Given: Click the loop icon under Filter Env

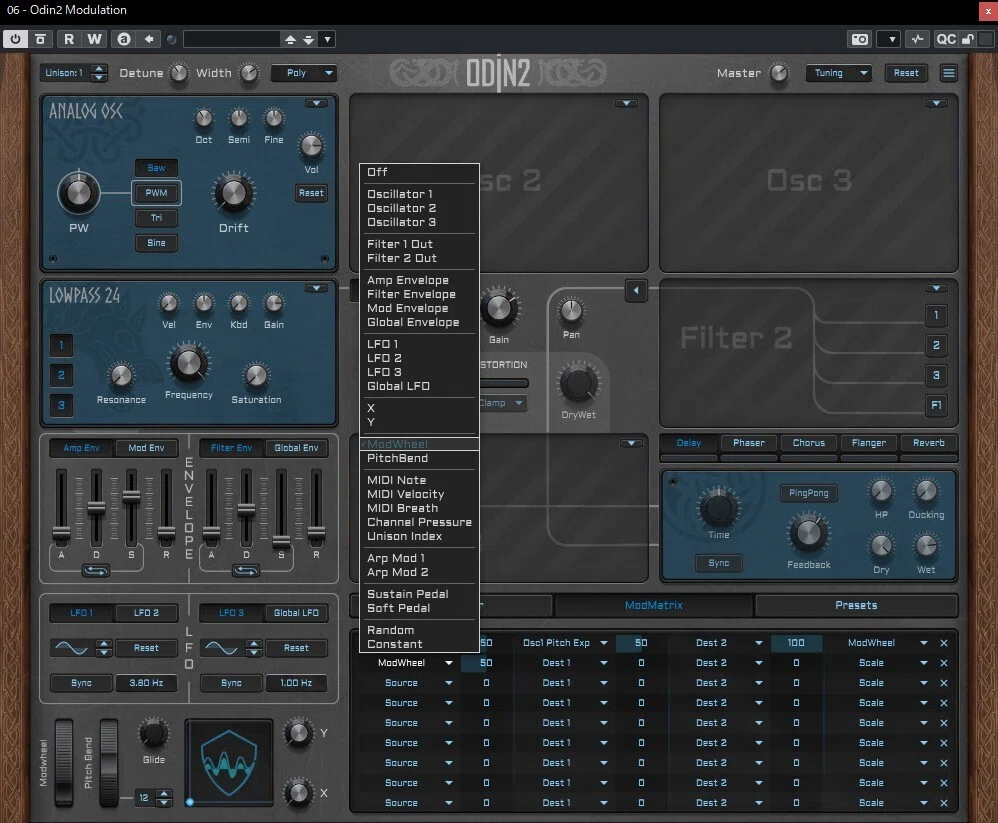Looking at the screenshot, I should pos(246,571).
